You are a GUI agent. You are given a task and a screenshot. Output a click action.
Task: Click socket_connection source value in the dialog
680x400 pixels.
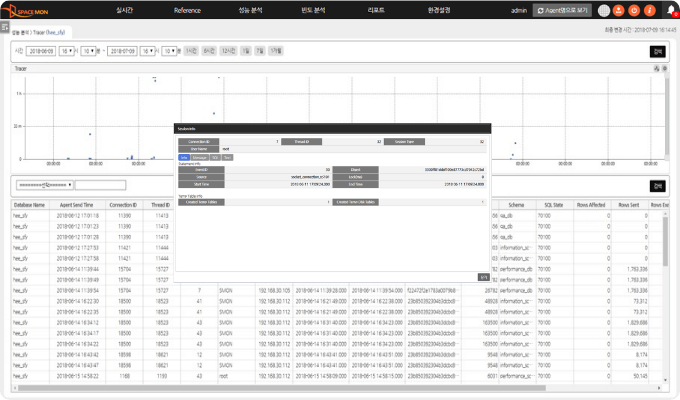[x=310, y=177]
